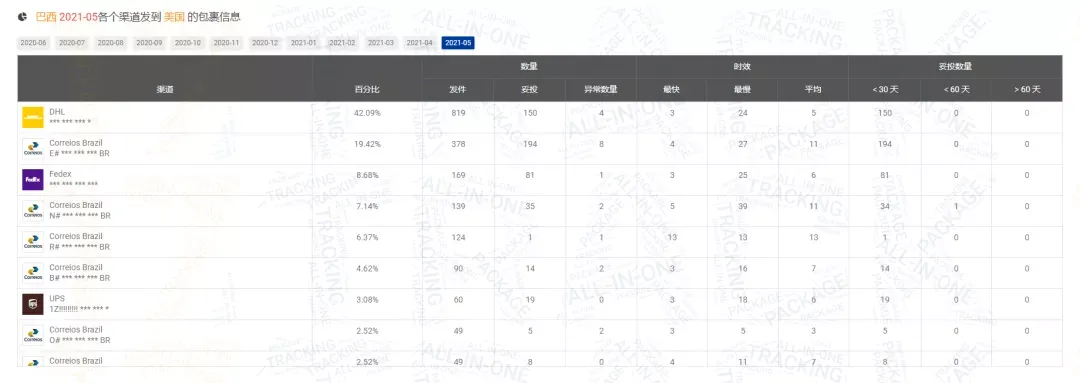Click the 异常数量 column header
This screenshot has width=1080, height=383.
601,90
